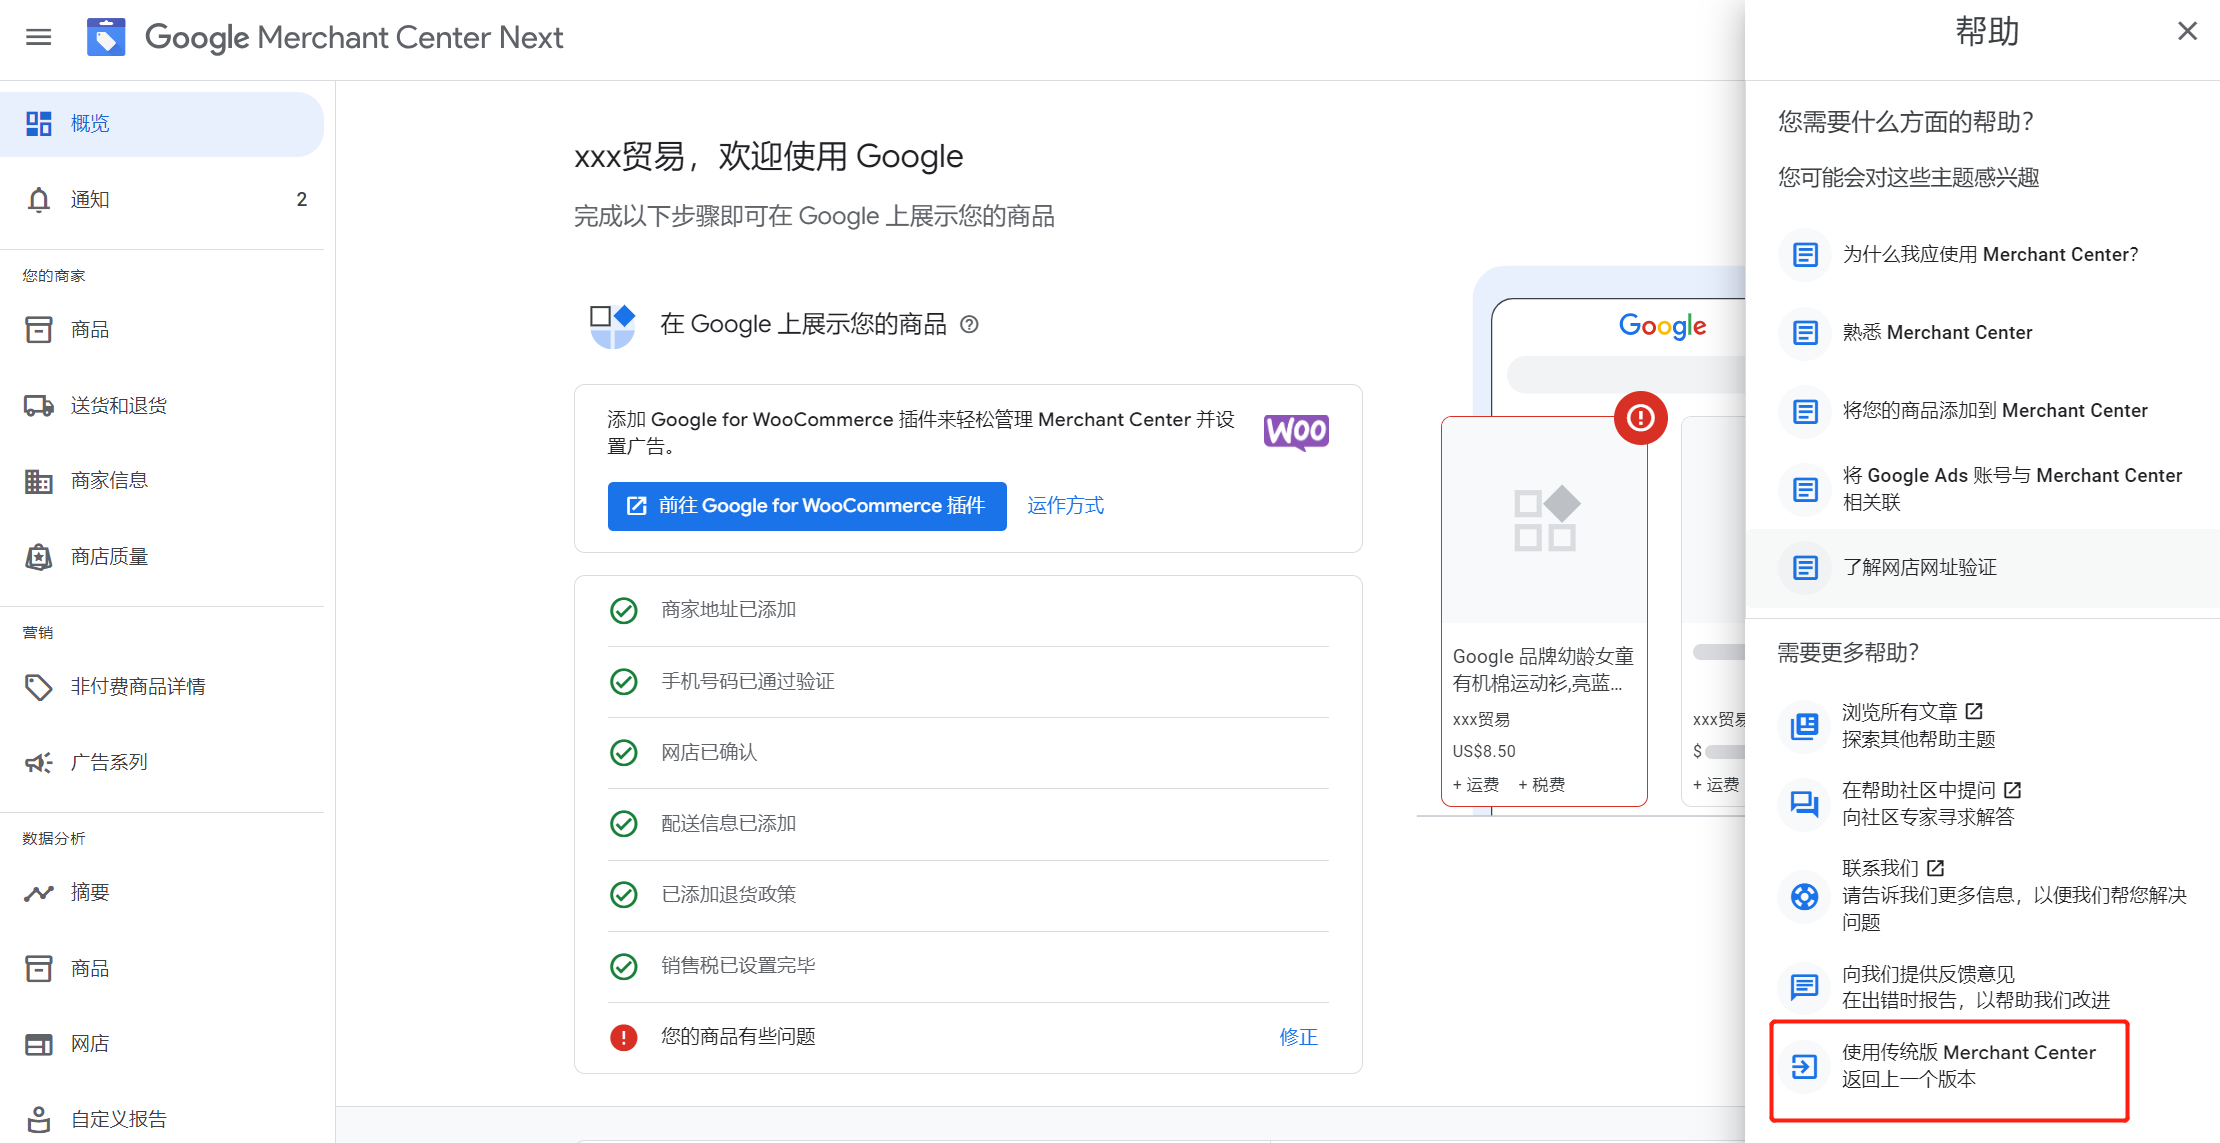Click the green check for 网店已确认
Image resolution: width=2220 pixels, height=1143 pixels.
(624, 752)
